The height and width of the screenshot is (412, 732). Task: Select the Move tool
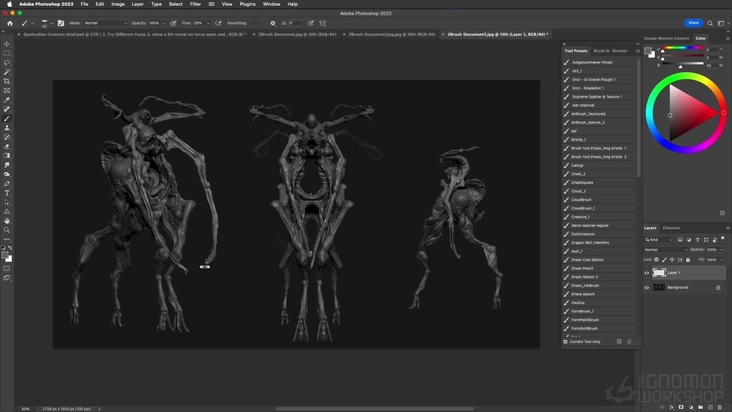(x=7, y=44)
